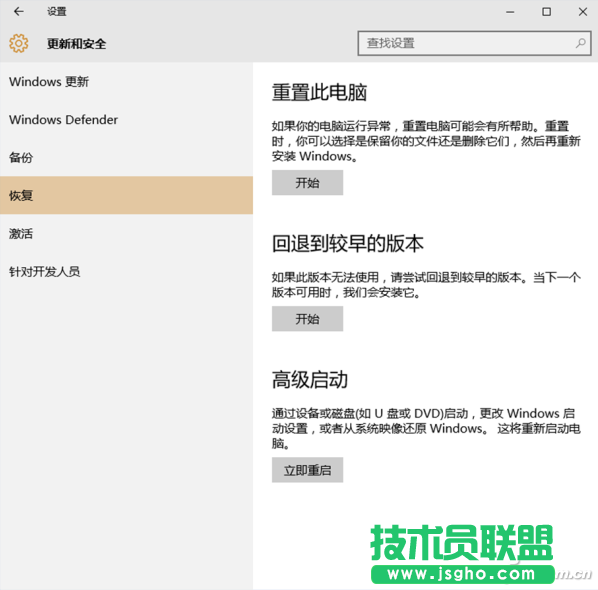Close the settings window
The width and height of the screenshot is (598, 590).
(582, 12)
